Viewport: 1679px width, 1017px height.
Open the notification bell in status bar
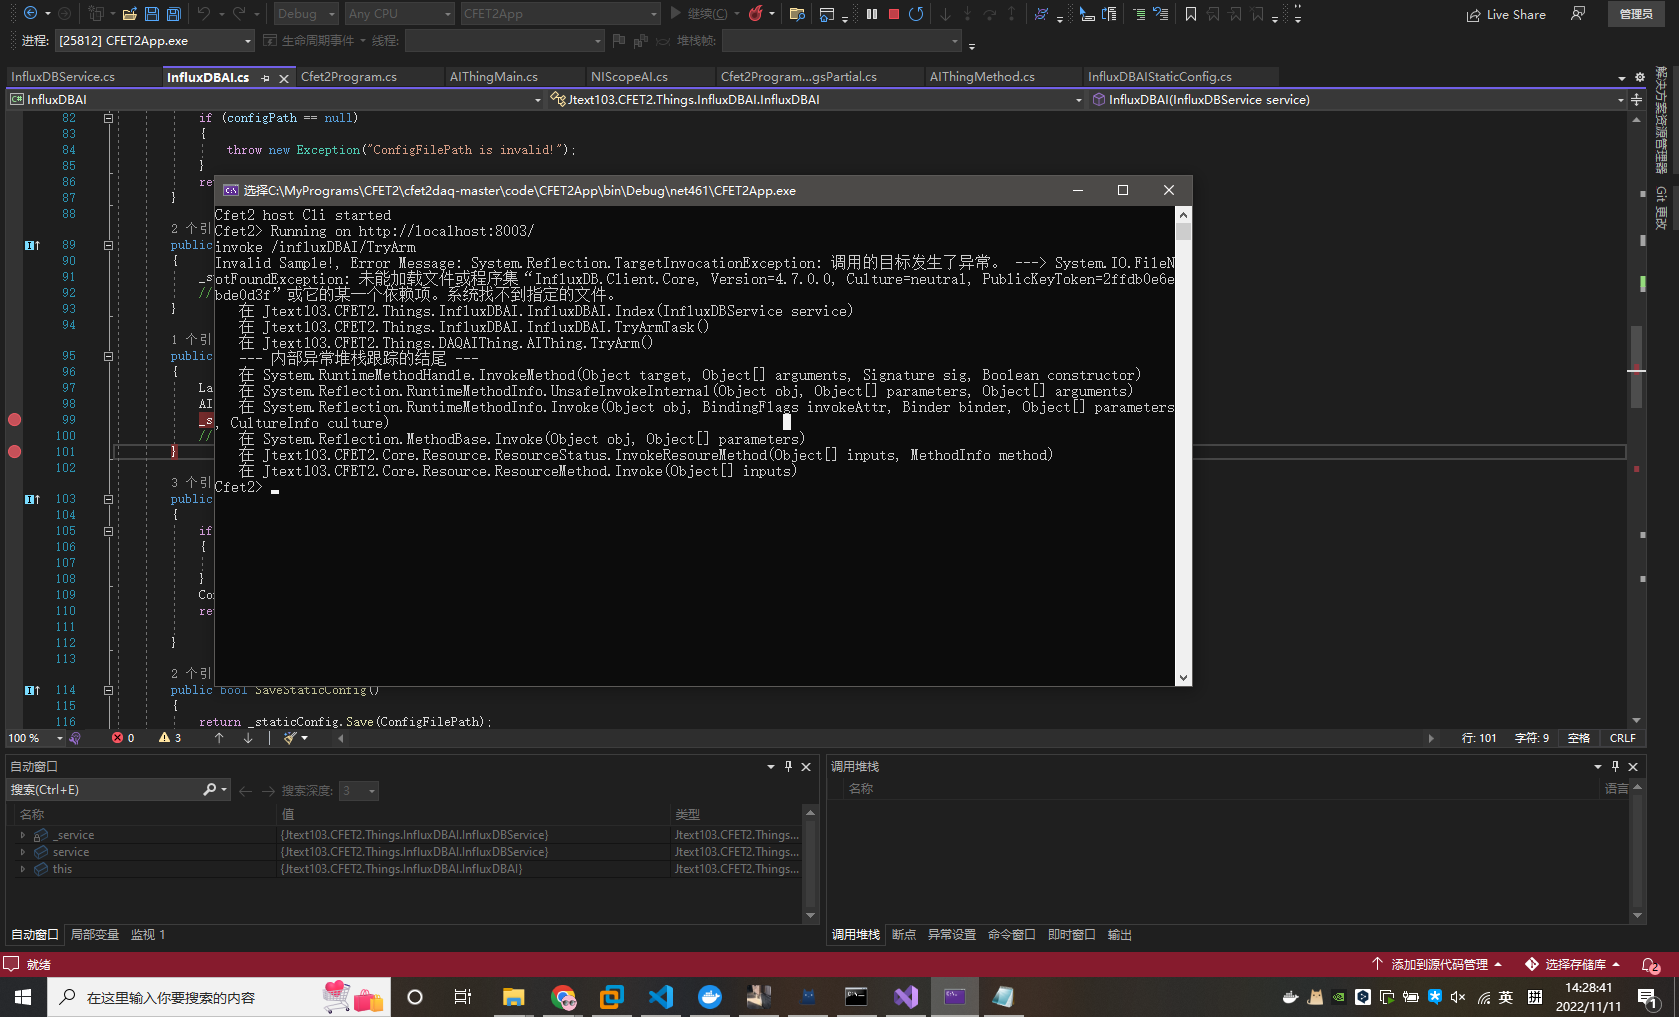click(x=1650, y=965)
